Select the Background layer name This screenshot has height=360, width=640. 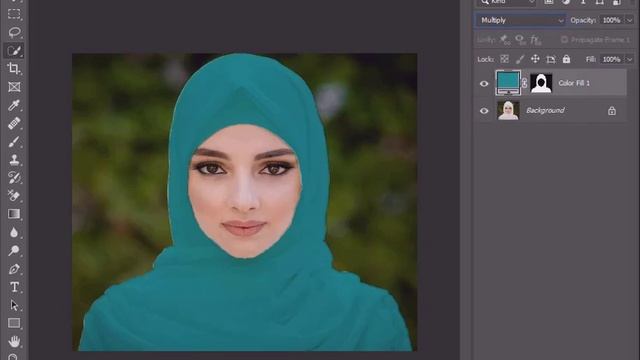tap(545, 111)
